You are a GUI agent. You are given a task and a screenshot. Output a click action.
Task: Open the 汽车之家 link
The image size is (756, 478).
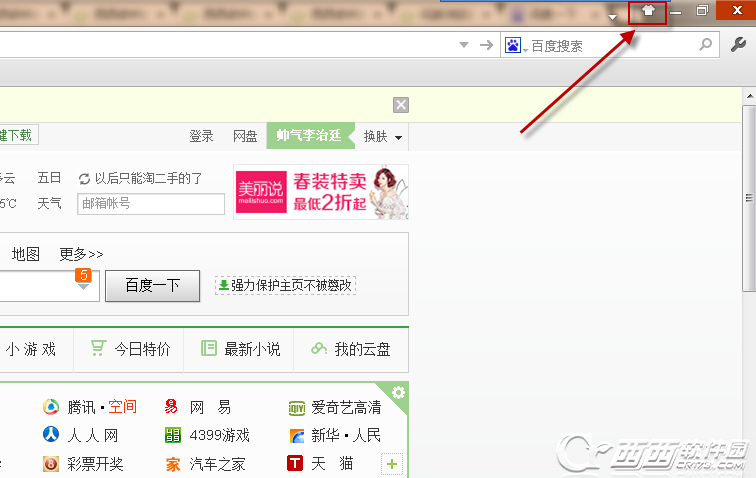coord(217,464)
